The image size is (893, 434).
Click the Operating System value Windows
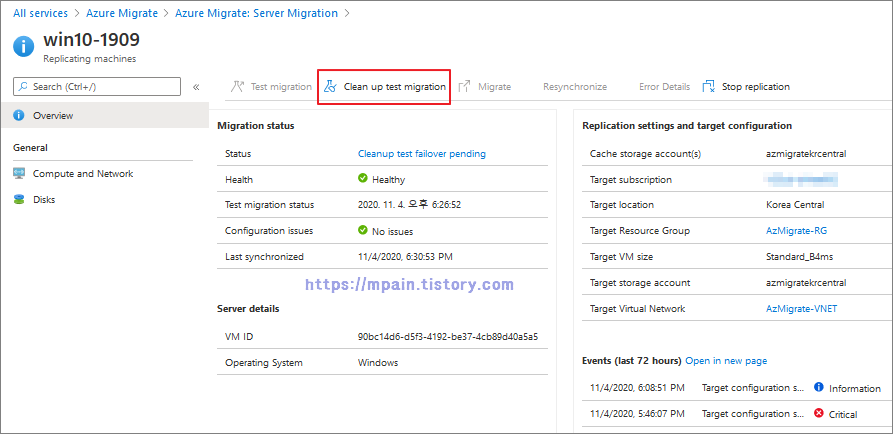(x=378, y=363)
